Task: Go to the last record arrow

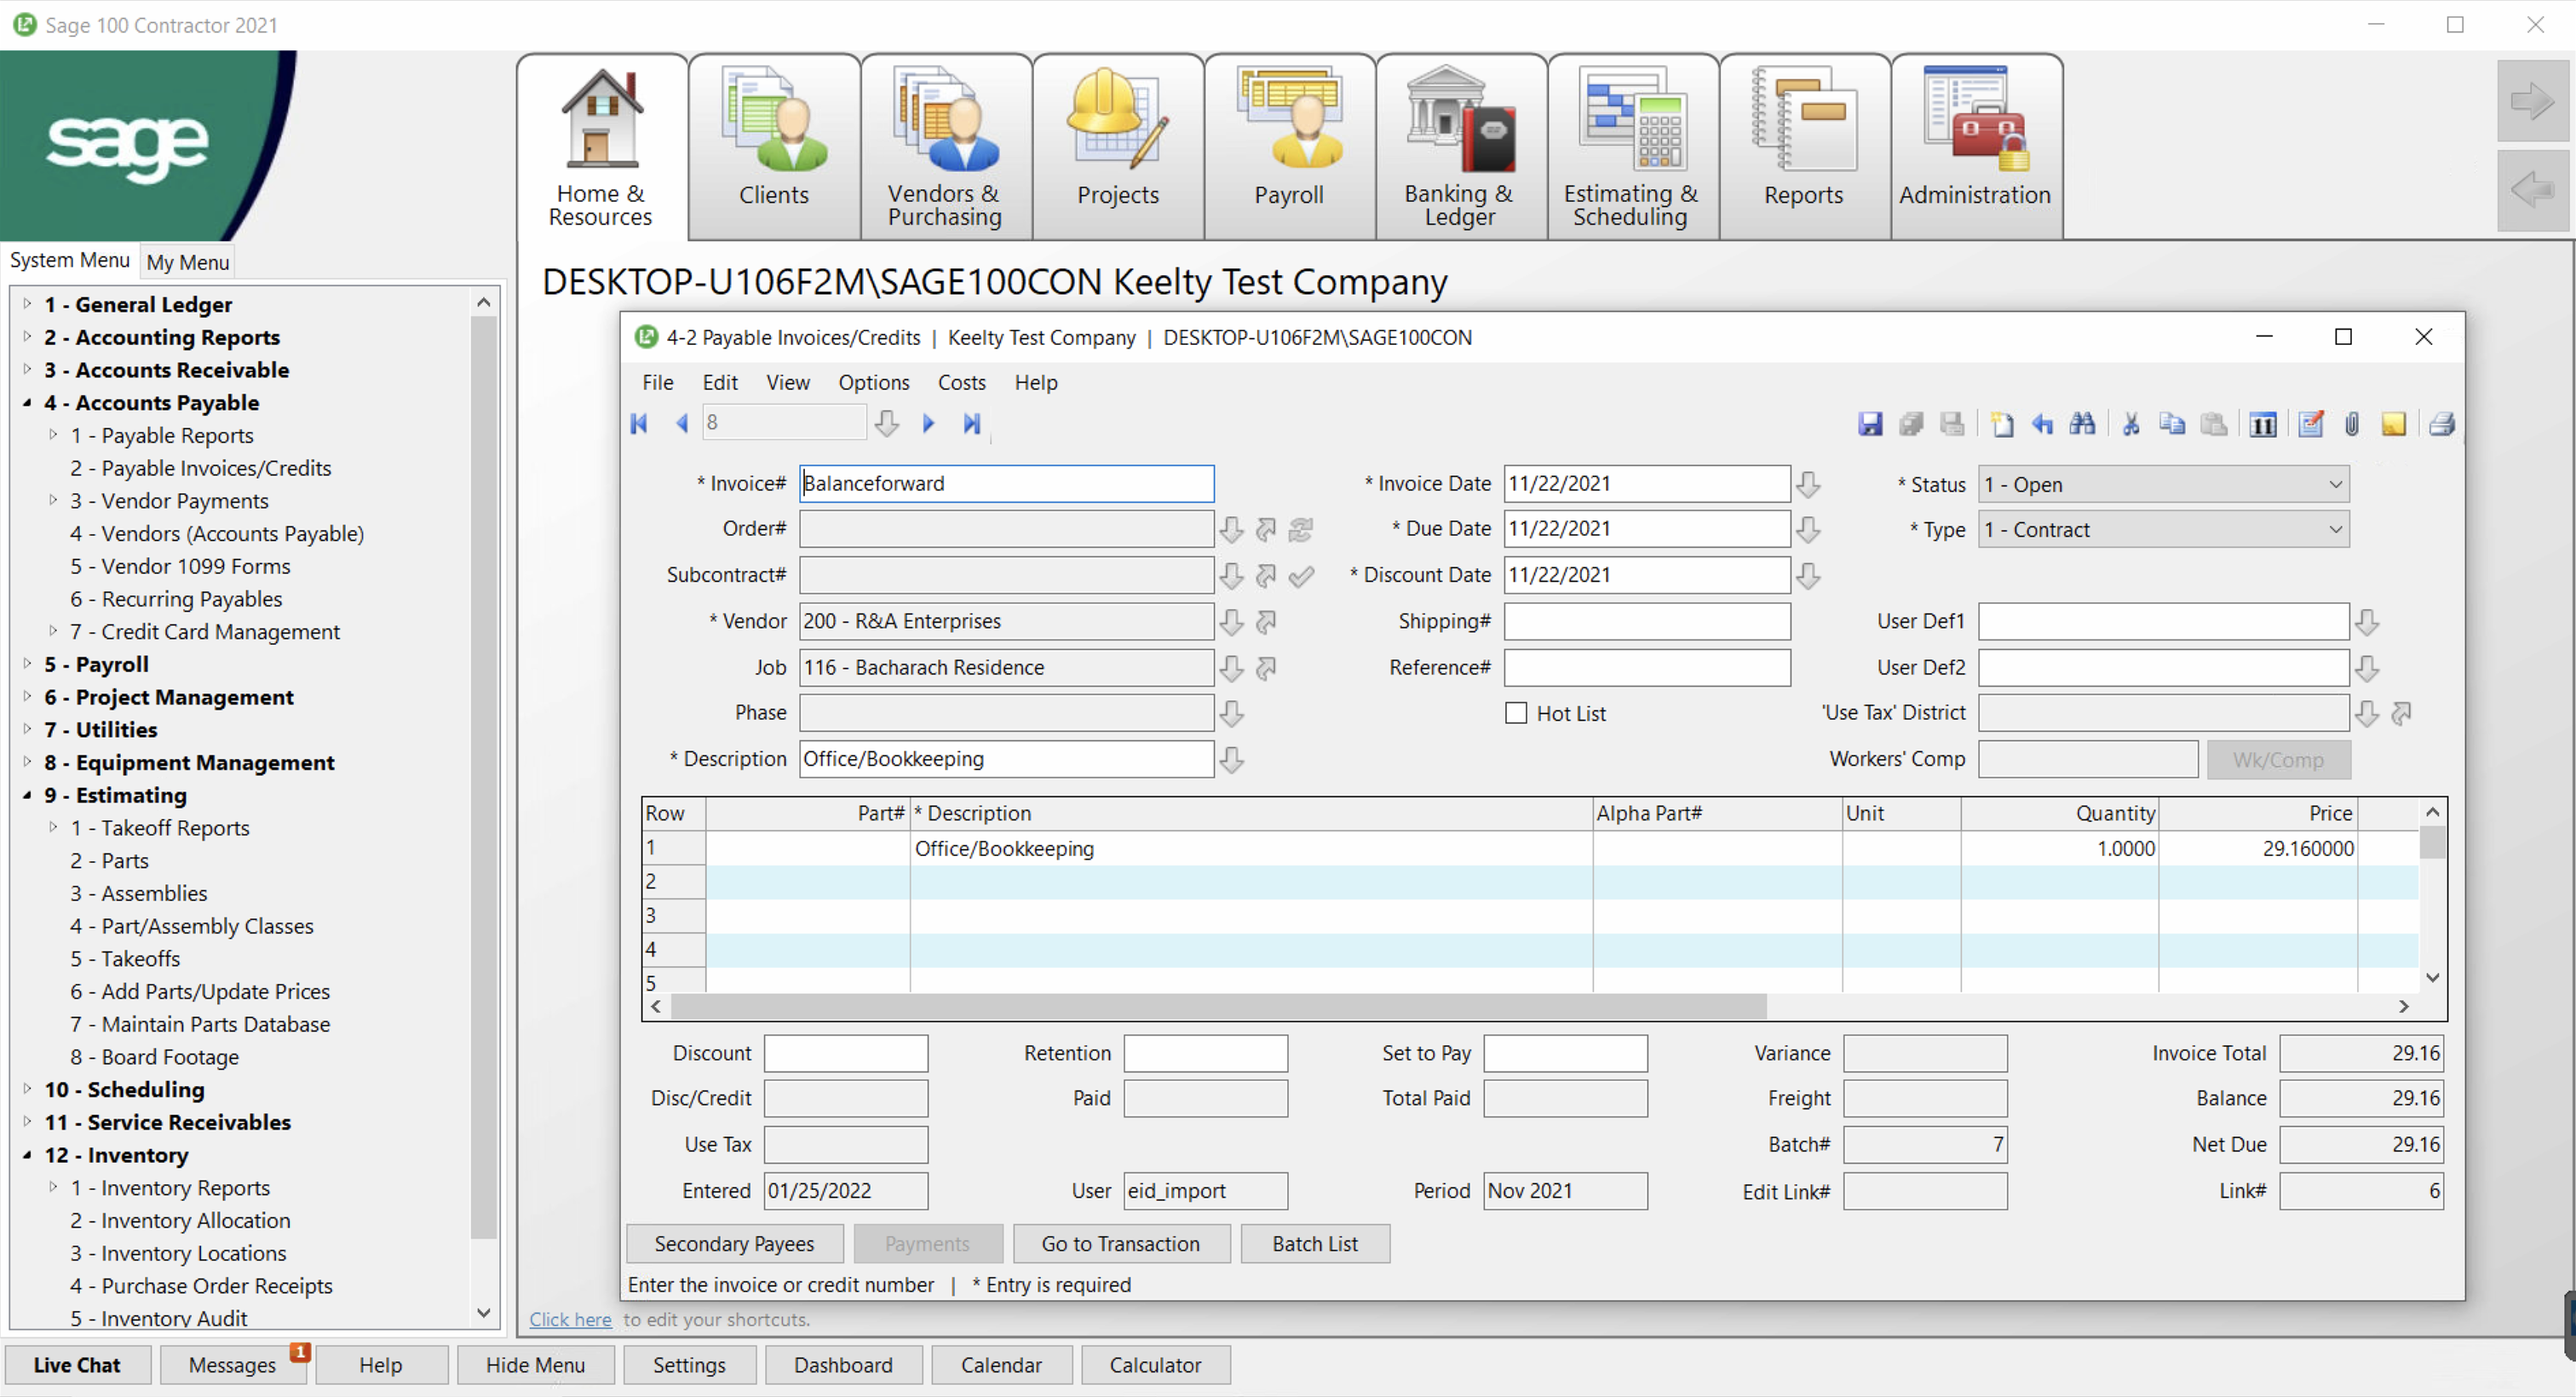Action: [971, 423]
